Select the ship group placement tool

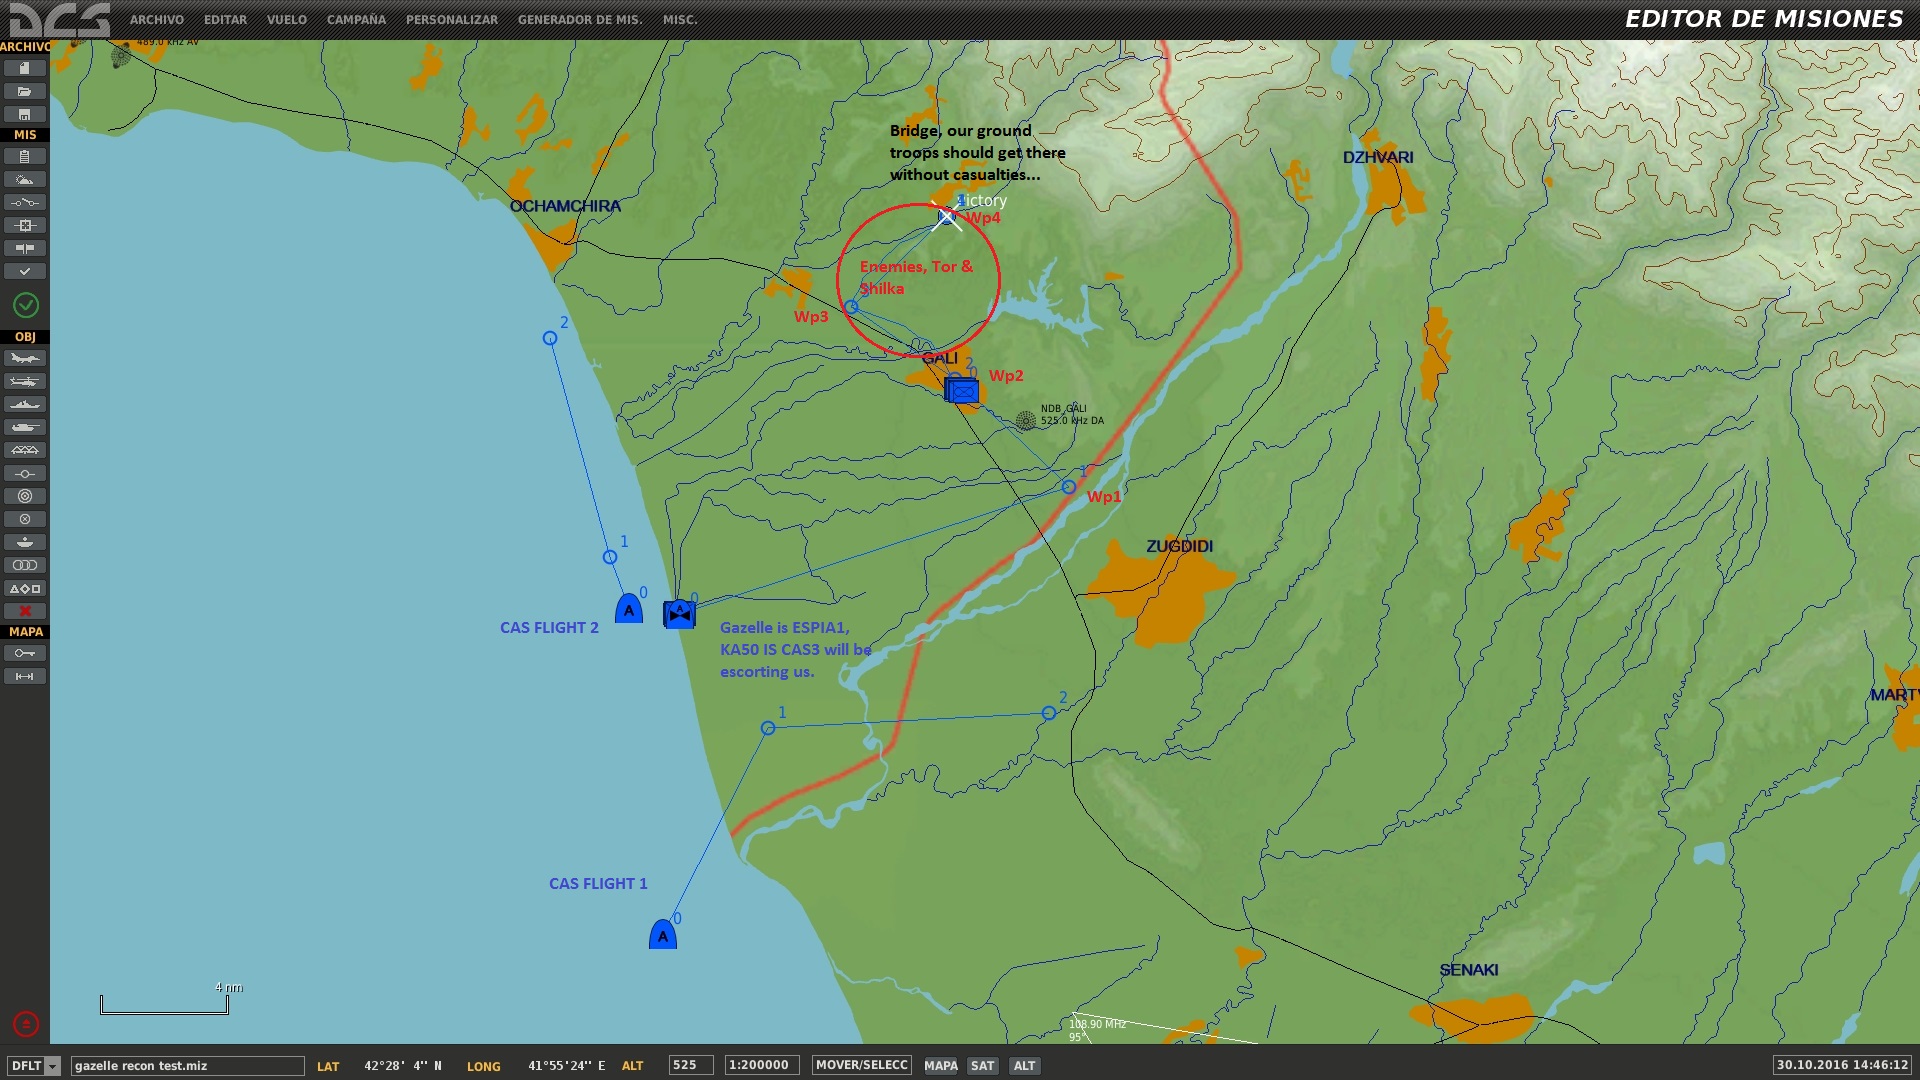[x=25, y=404]
